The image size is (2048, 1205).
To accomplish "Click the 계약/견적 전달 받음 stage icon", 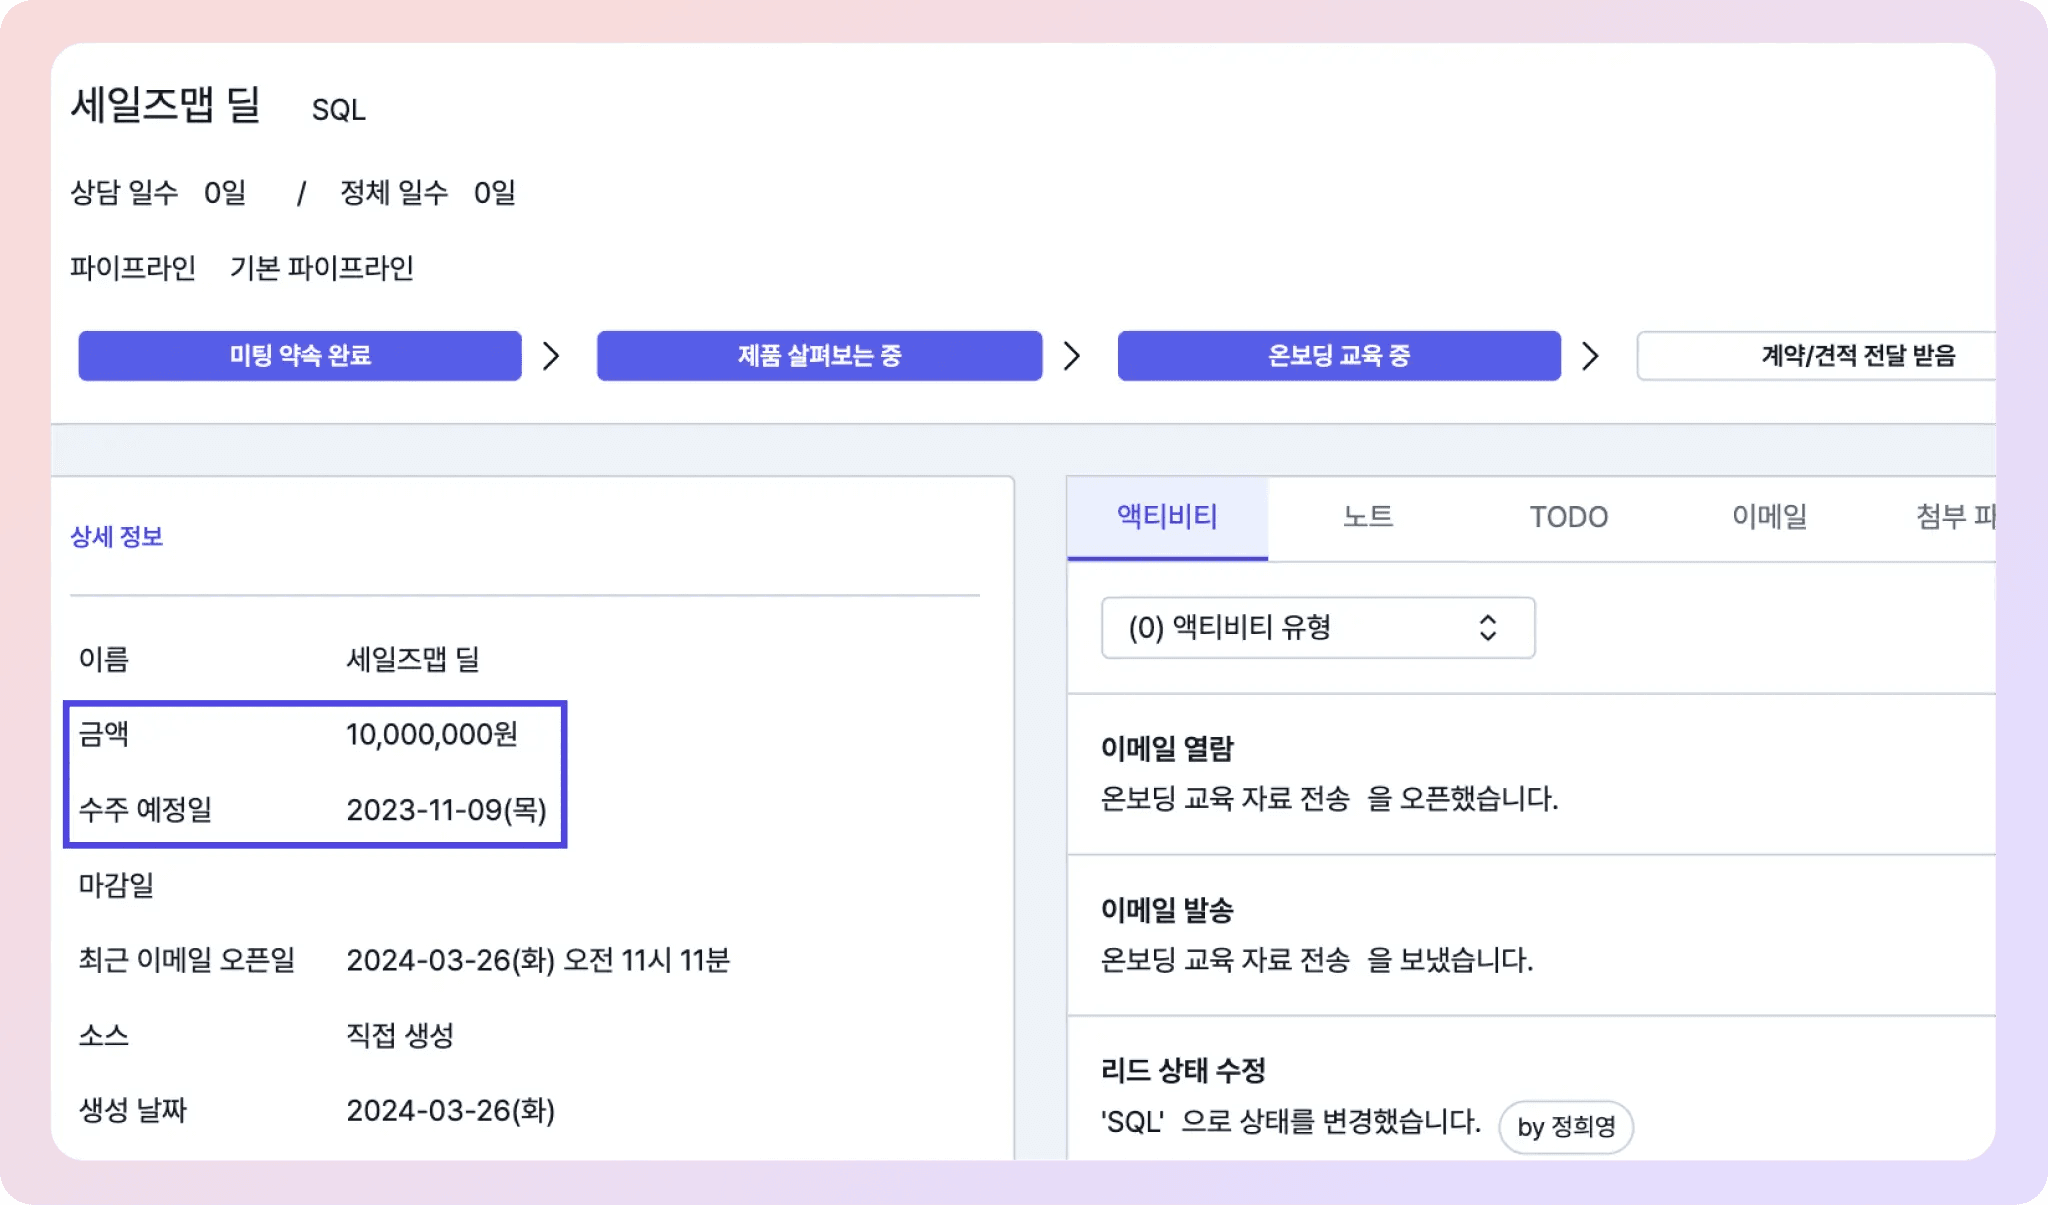I will 1850,356.
